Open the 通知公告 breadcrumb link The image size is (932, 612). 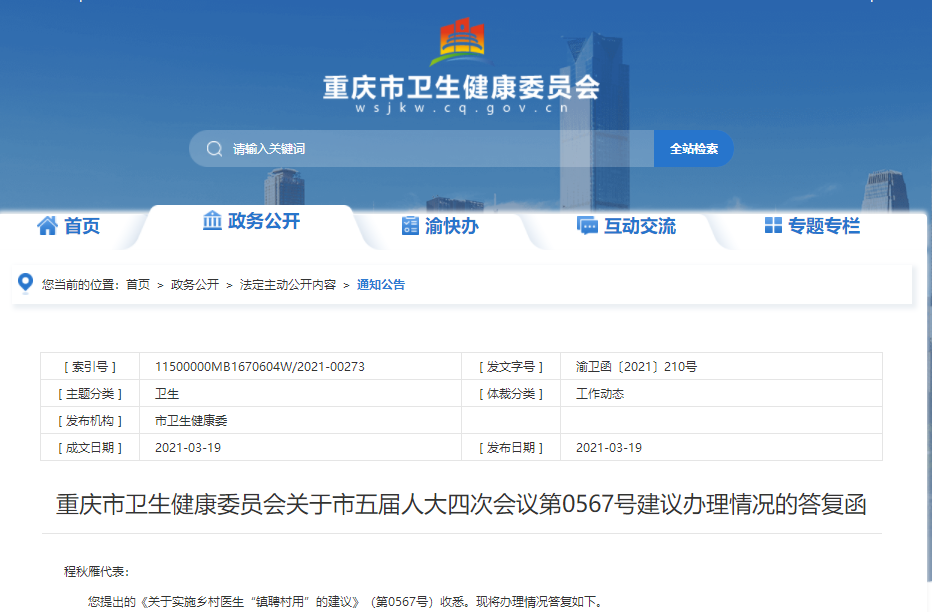pos(381,285)
